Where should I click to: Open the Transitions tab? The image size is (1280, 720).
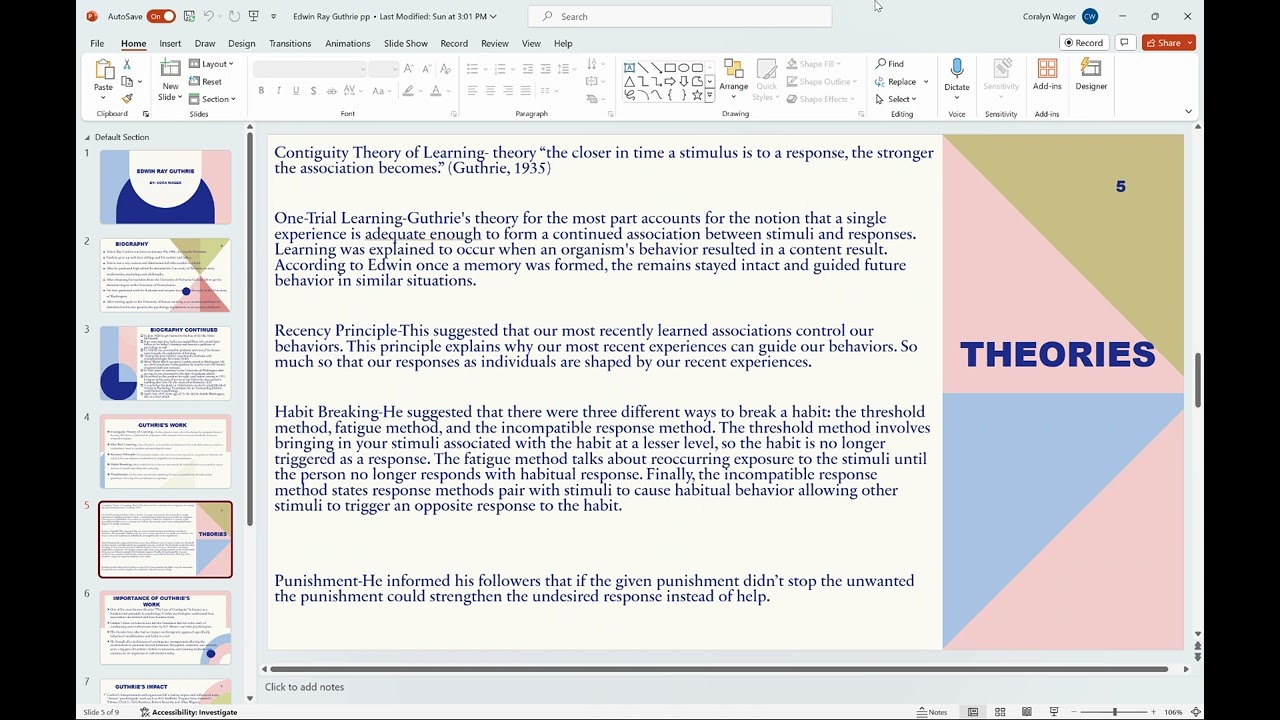pyautogui.click(x=290, y=44)
